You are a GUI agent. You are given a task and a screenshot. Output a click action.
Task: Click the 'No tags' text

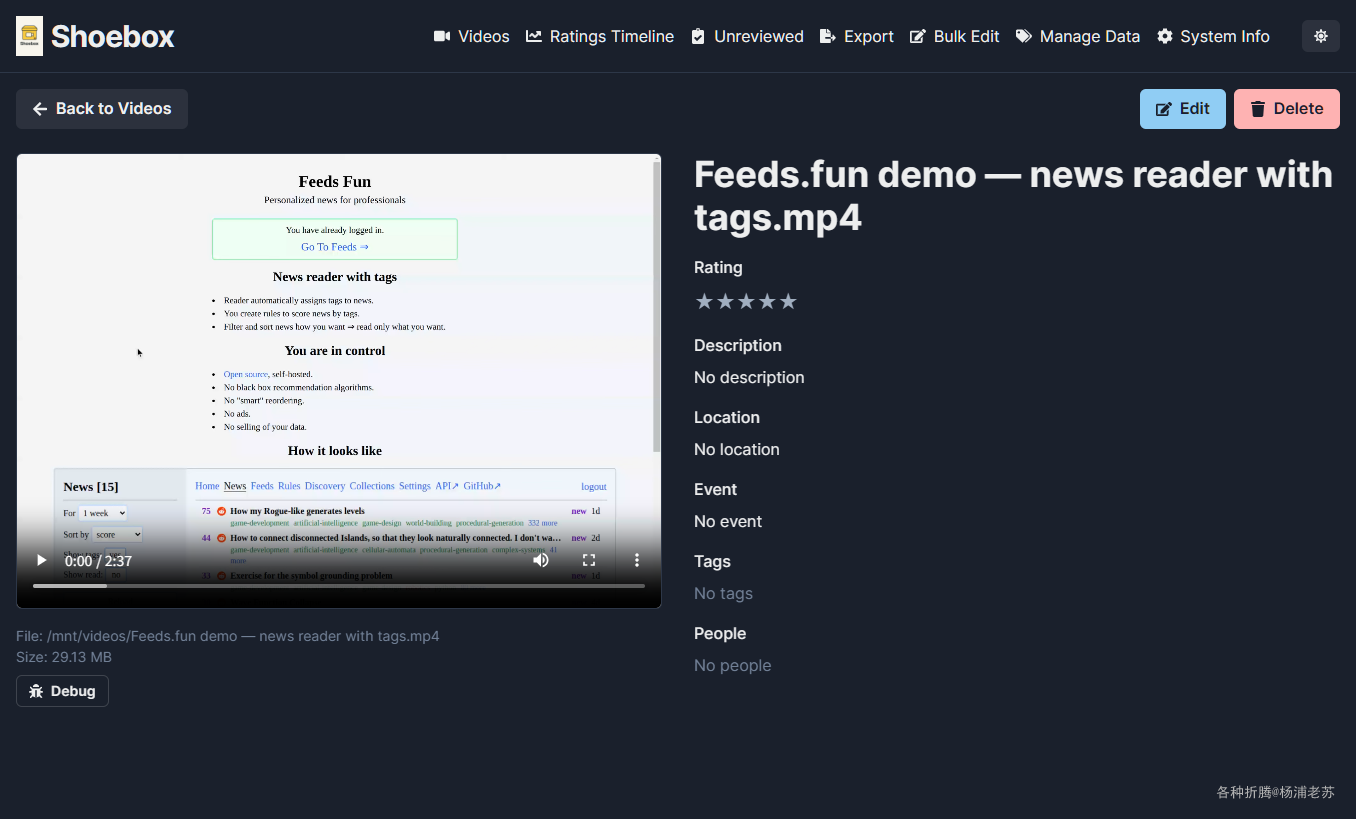(723, 593)
